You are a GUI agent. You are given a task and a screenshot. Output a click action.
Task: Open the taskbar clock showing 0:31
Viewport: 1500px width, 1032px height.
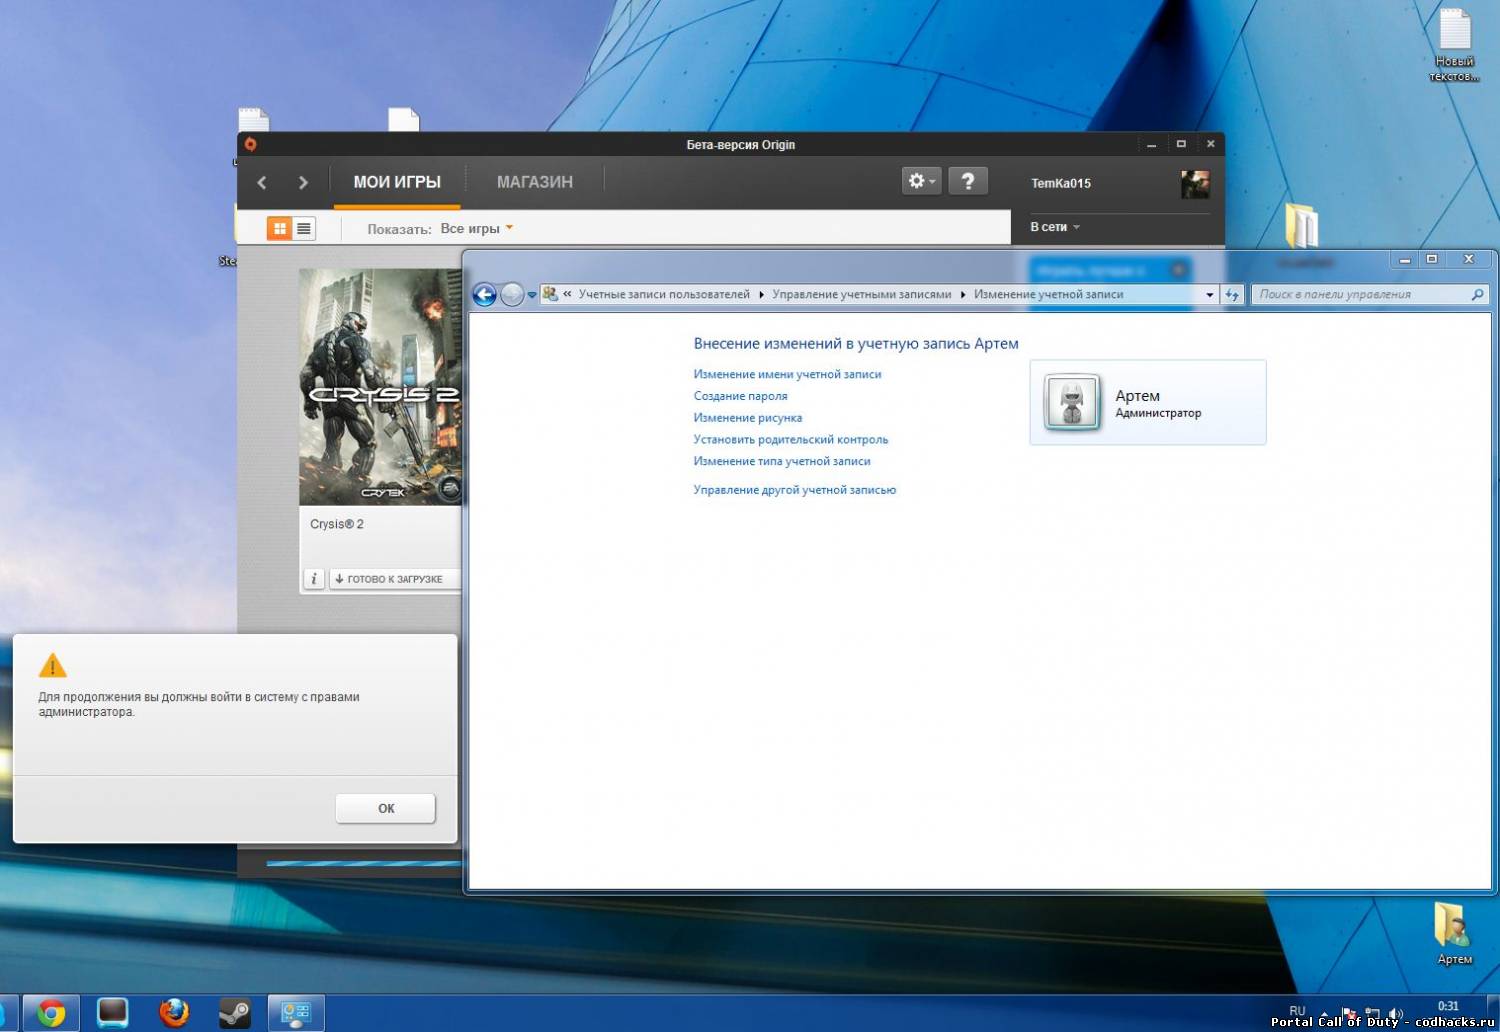coord(1448,1006)
